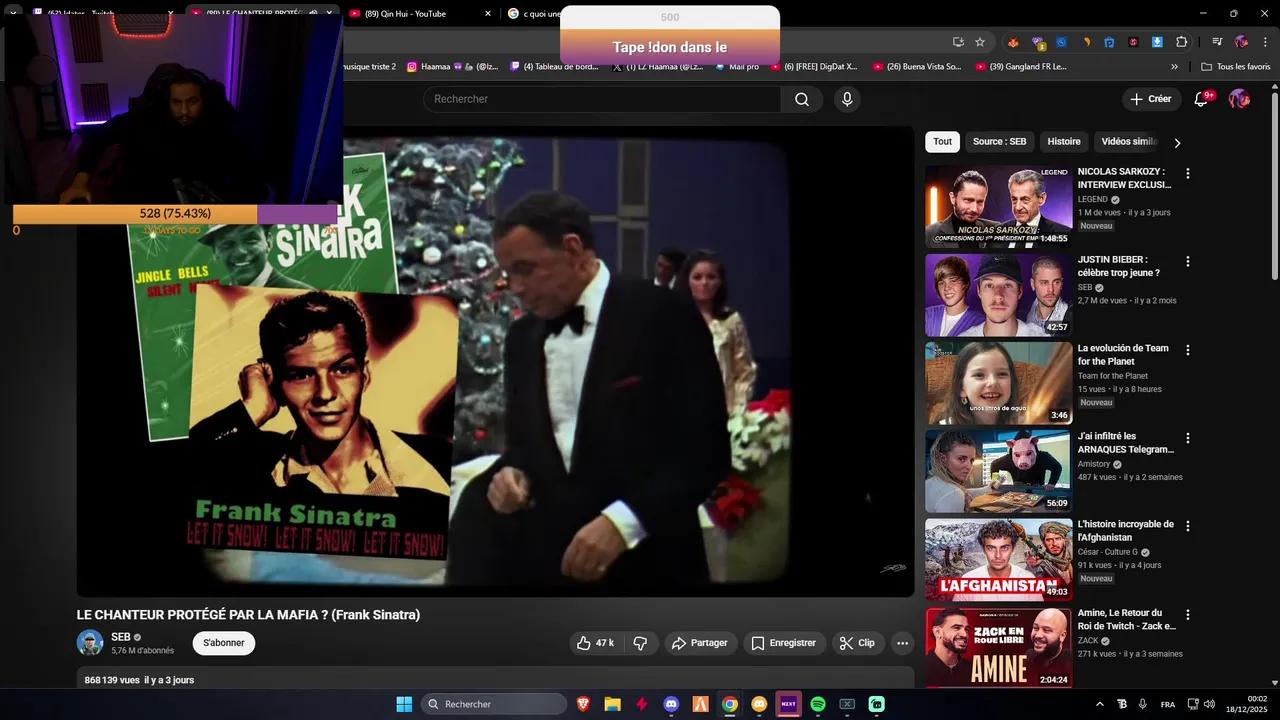The height and width of the screenshot is (720, 1280).
Task: Open the L'AFGHANISTAN video thumbnail
Action: (998, 559)
